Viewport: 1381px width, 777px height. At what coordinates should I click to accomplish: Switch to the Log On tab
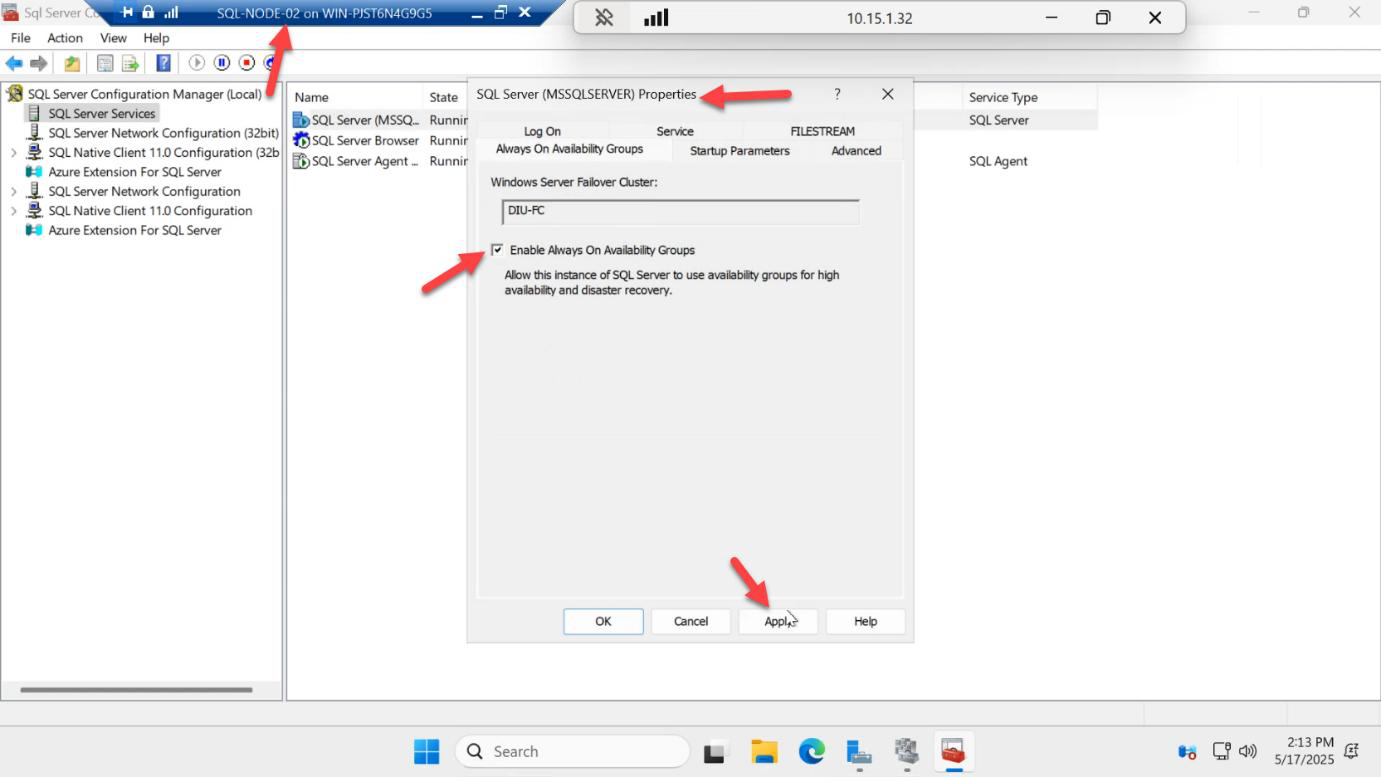tap(543, 131)
